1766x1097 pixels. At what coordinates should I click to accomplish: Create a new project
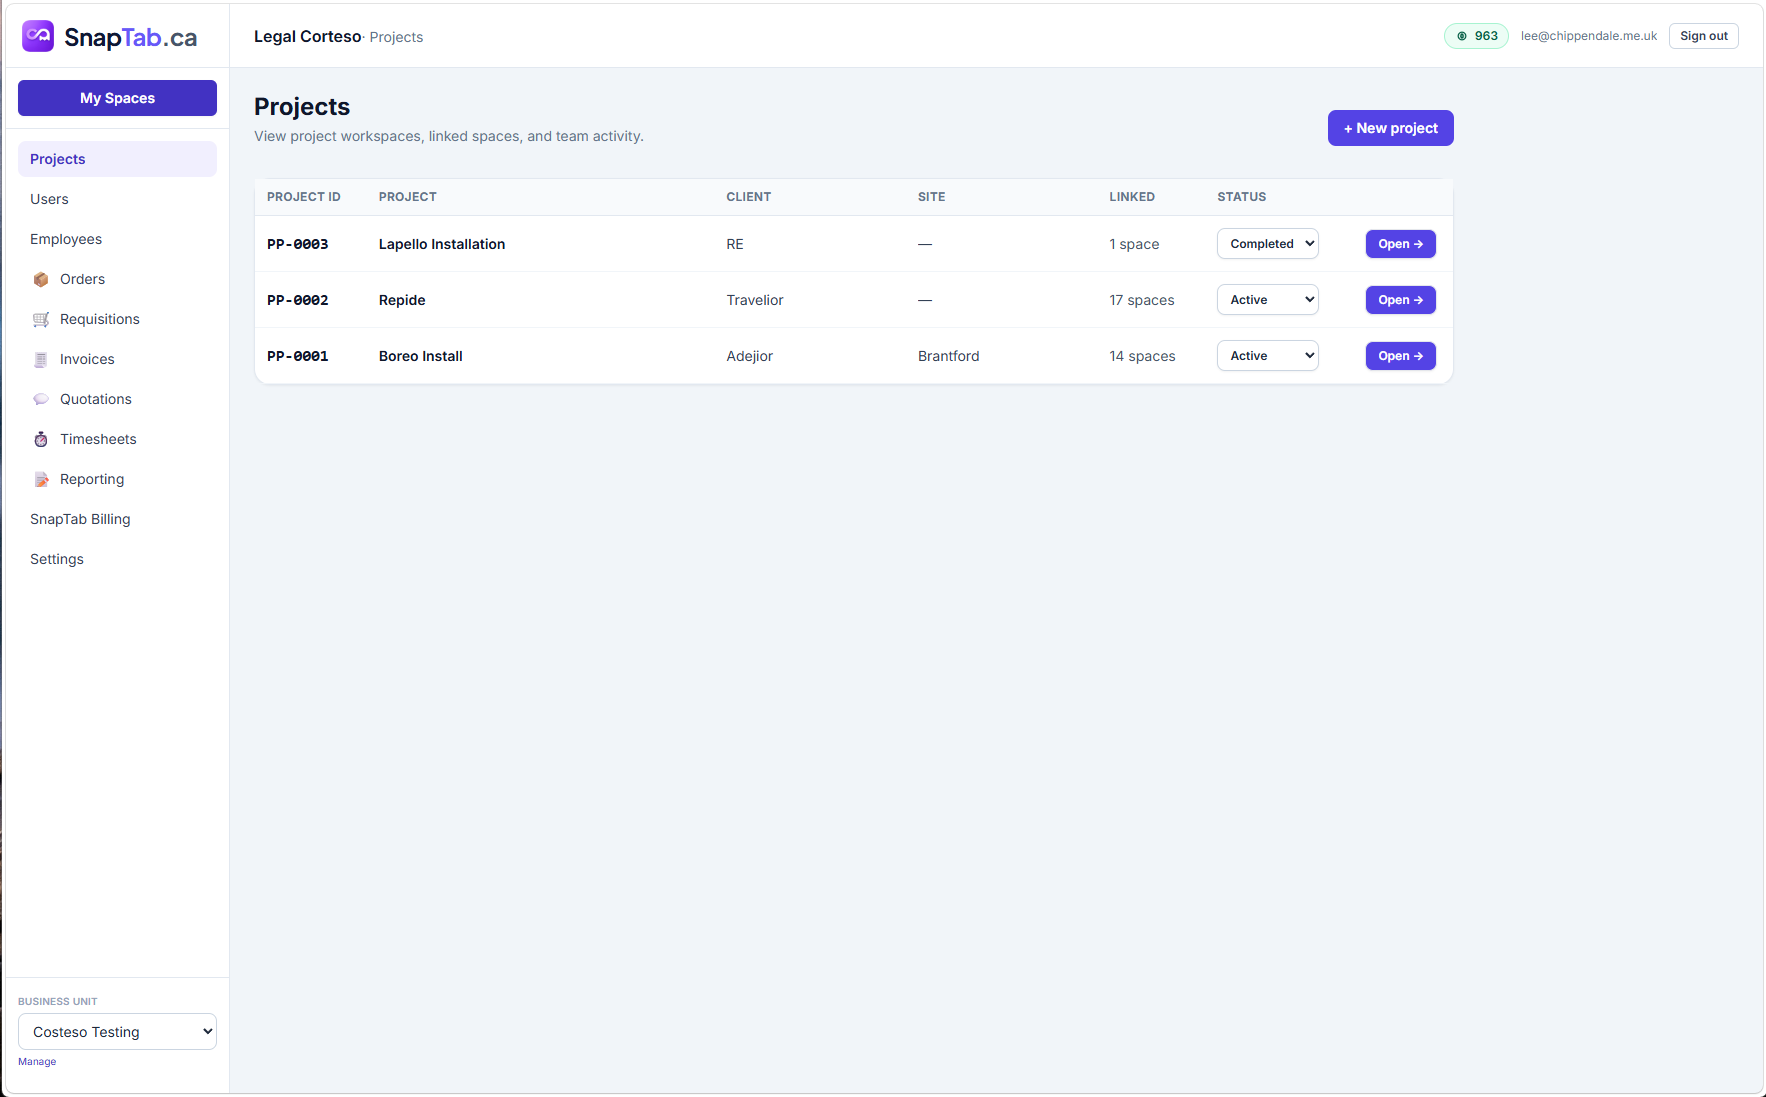[1390, 128]
